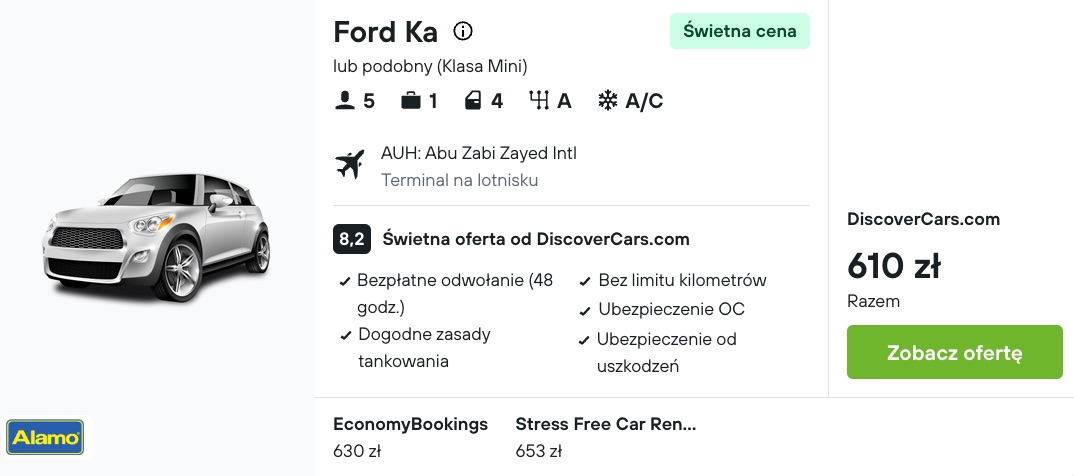Viewport: 1074px width, 476px height.
Task: Click AUH: Abu Zabi Zayed Intl location
Action: pos(479,153)
